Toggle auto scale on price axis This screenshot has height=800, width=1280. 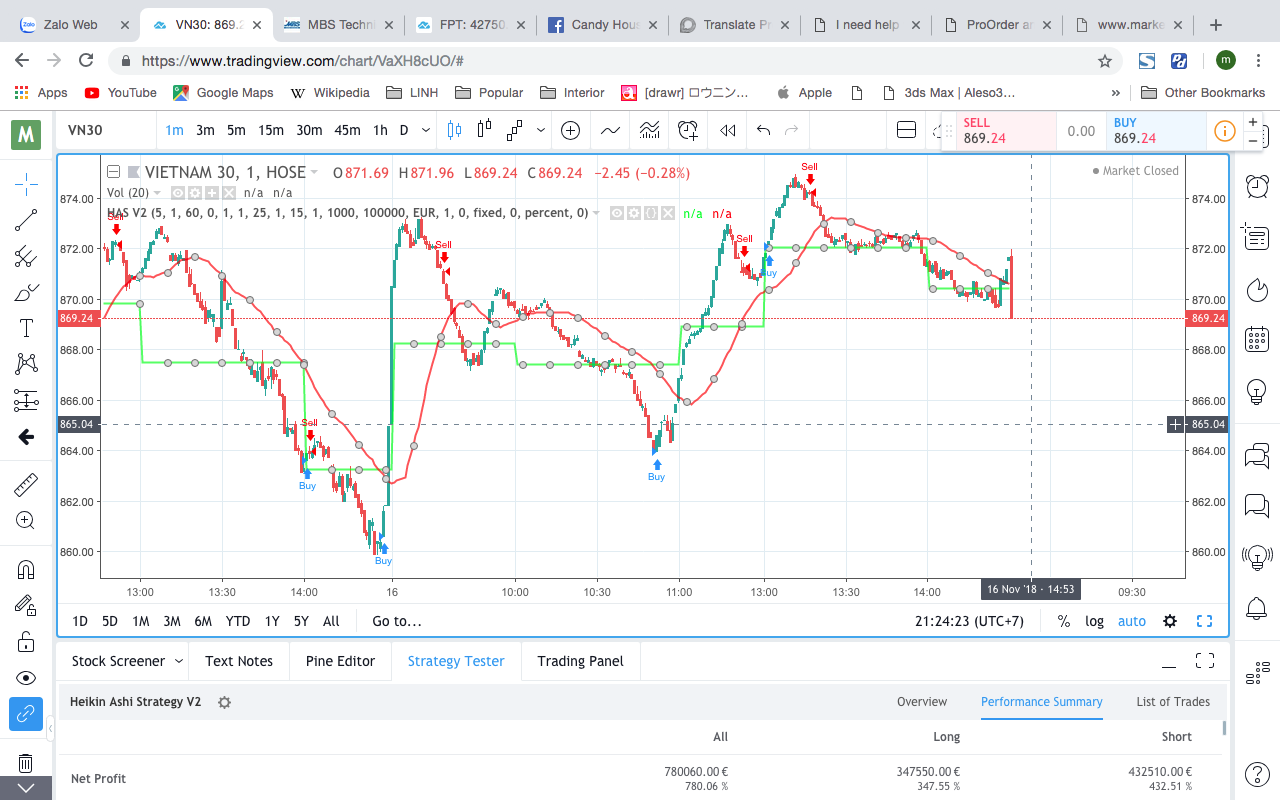(x=1131, y=621)
